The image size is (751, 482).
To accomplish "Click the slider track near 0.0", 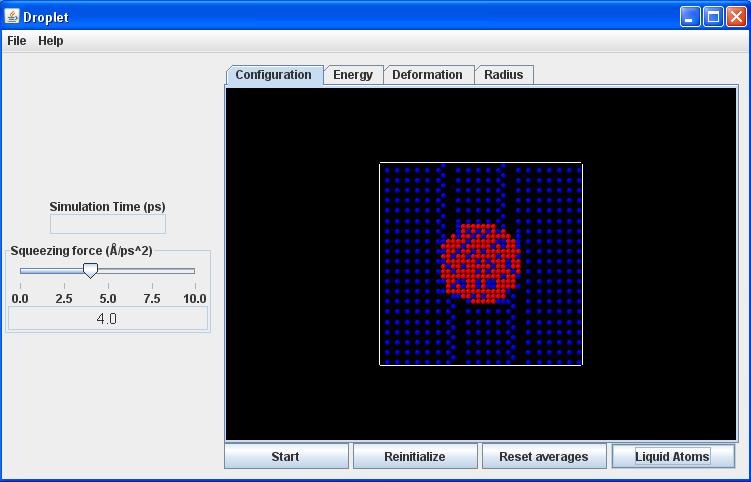I will click(x=23, y=270).
